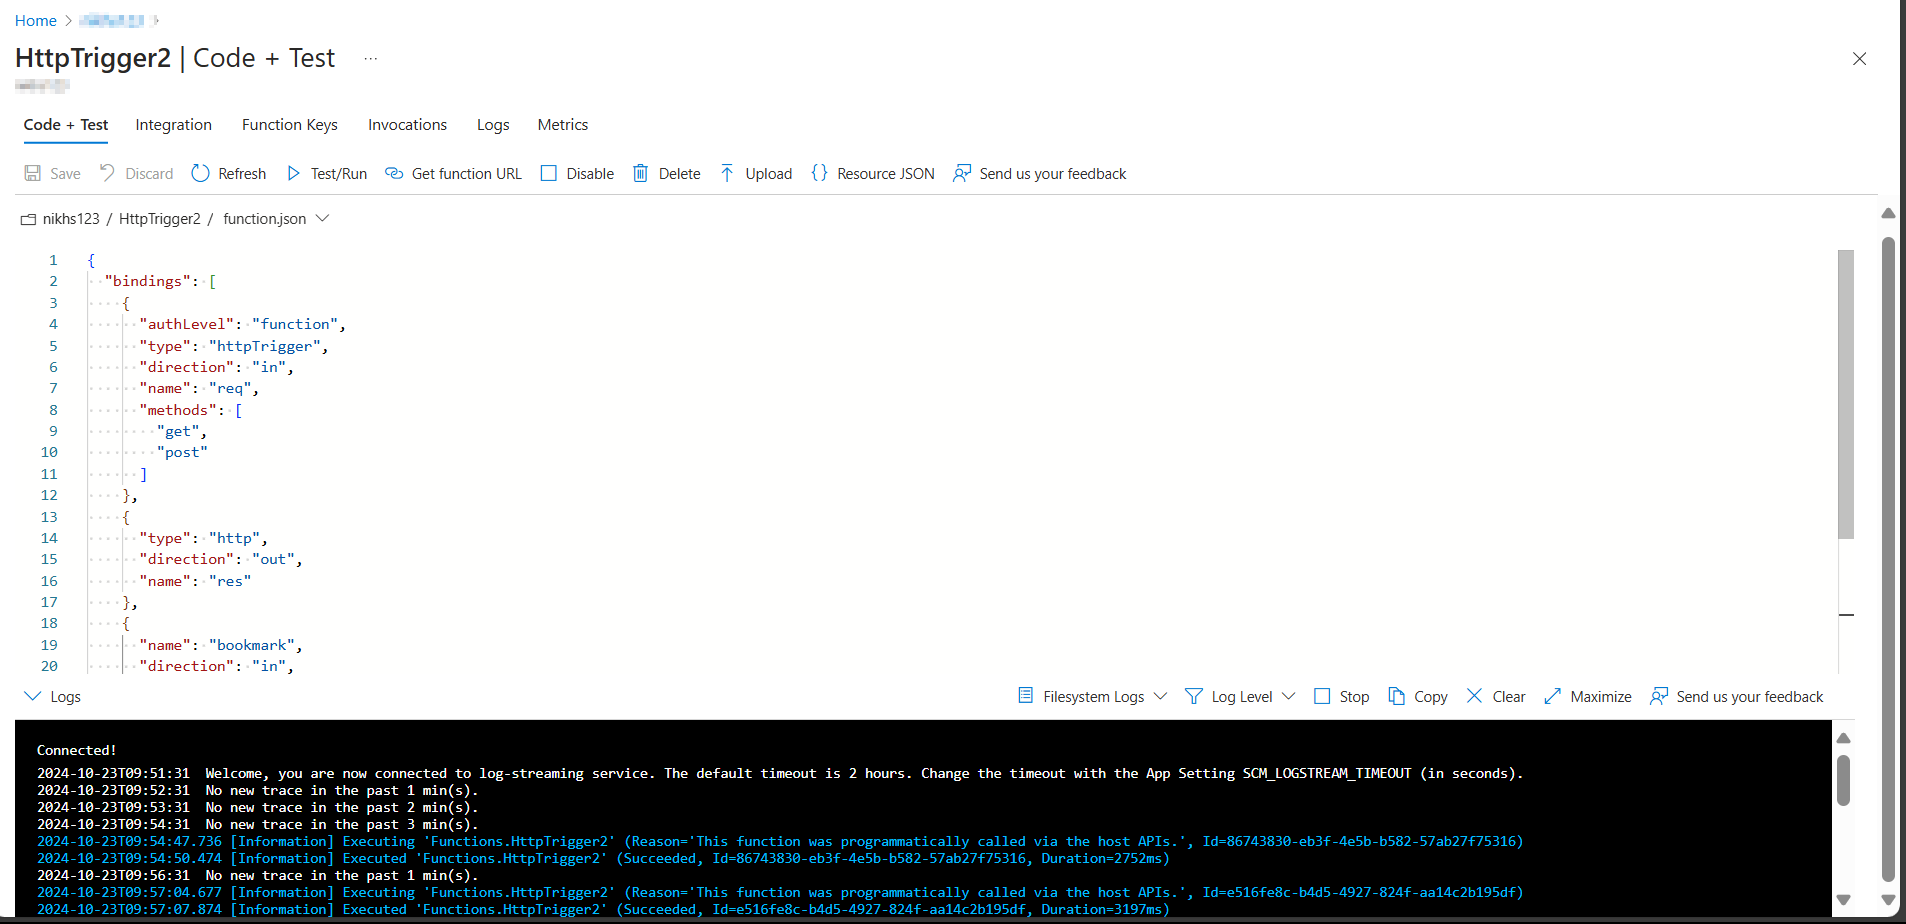Click the Clear logs X icon

pyautogui.click(x=1474, y=696)
